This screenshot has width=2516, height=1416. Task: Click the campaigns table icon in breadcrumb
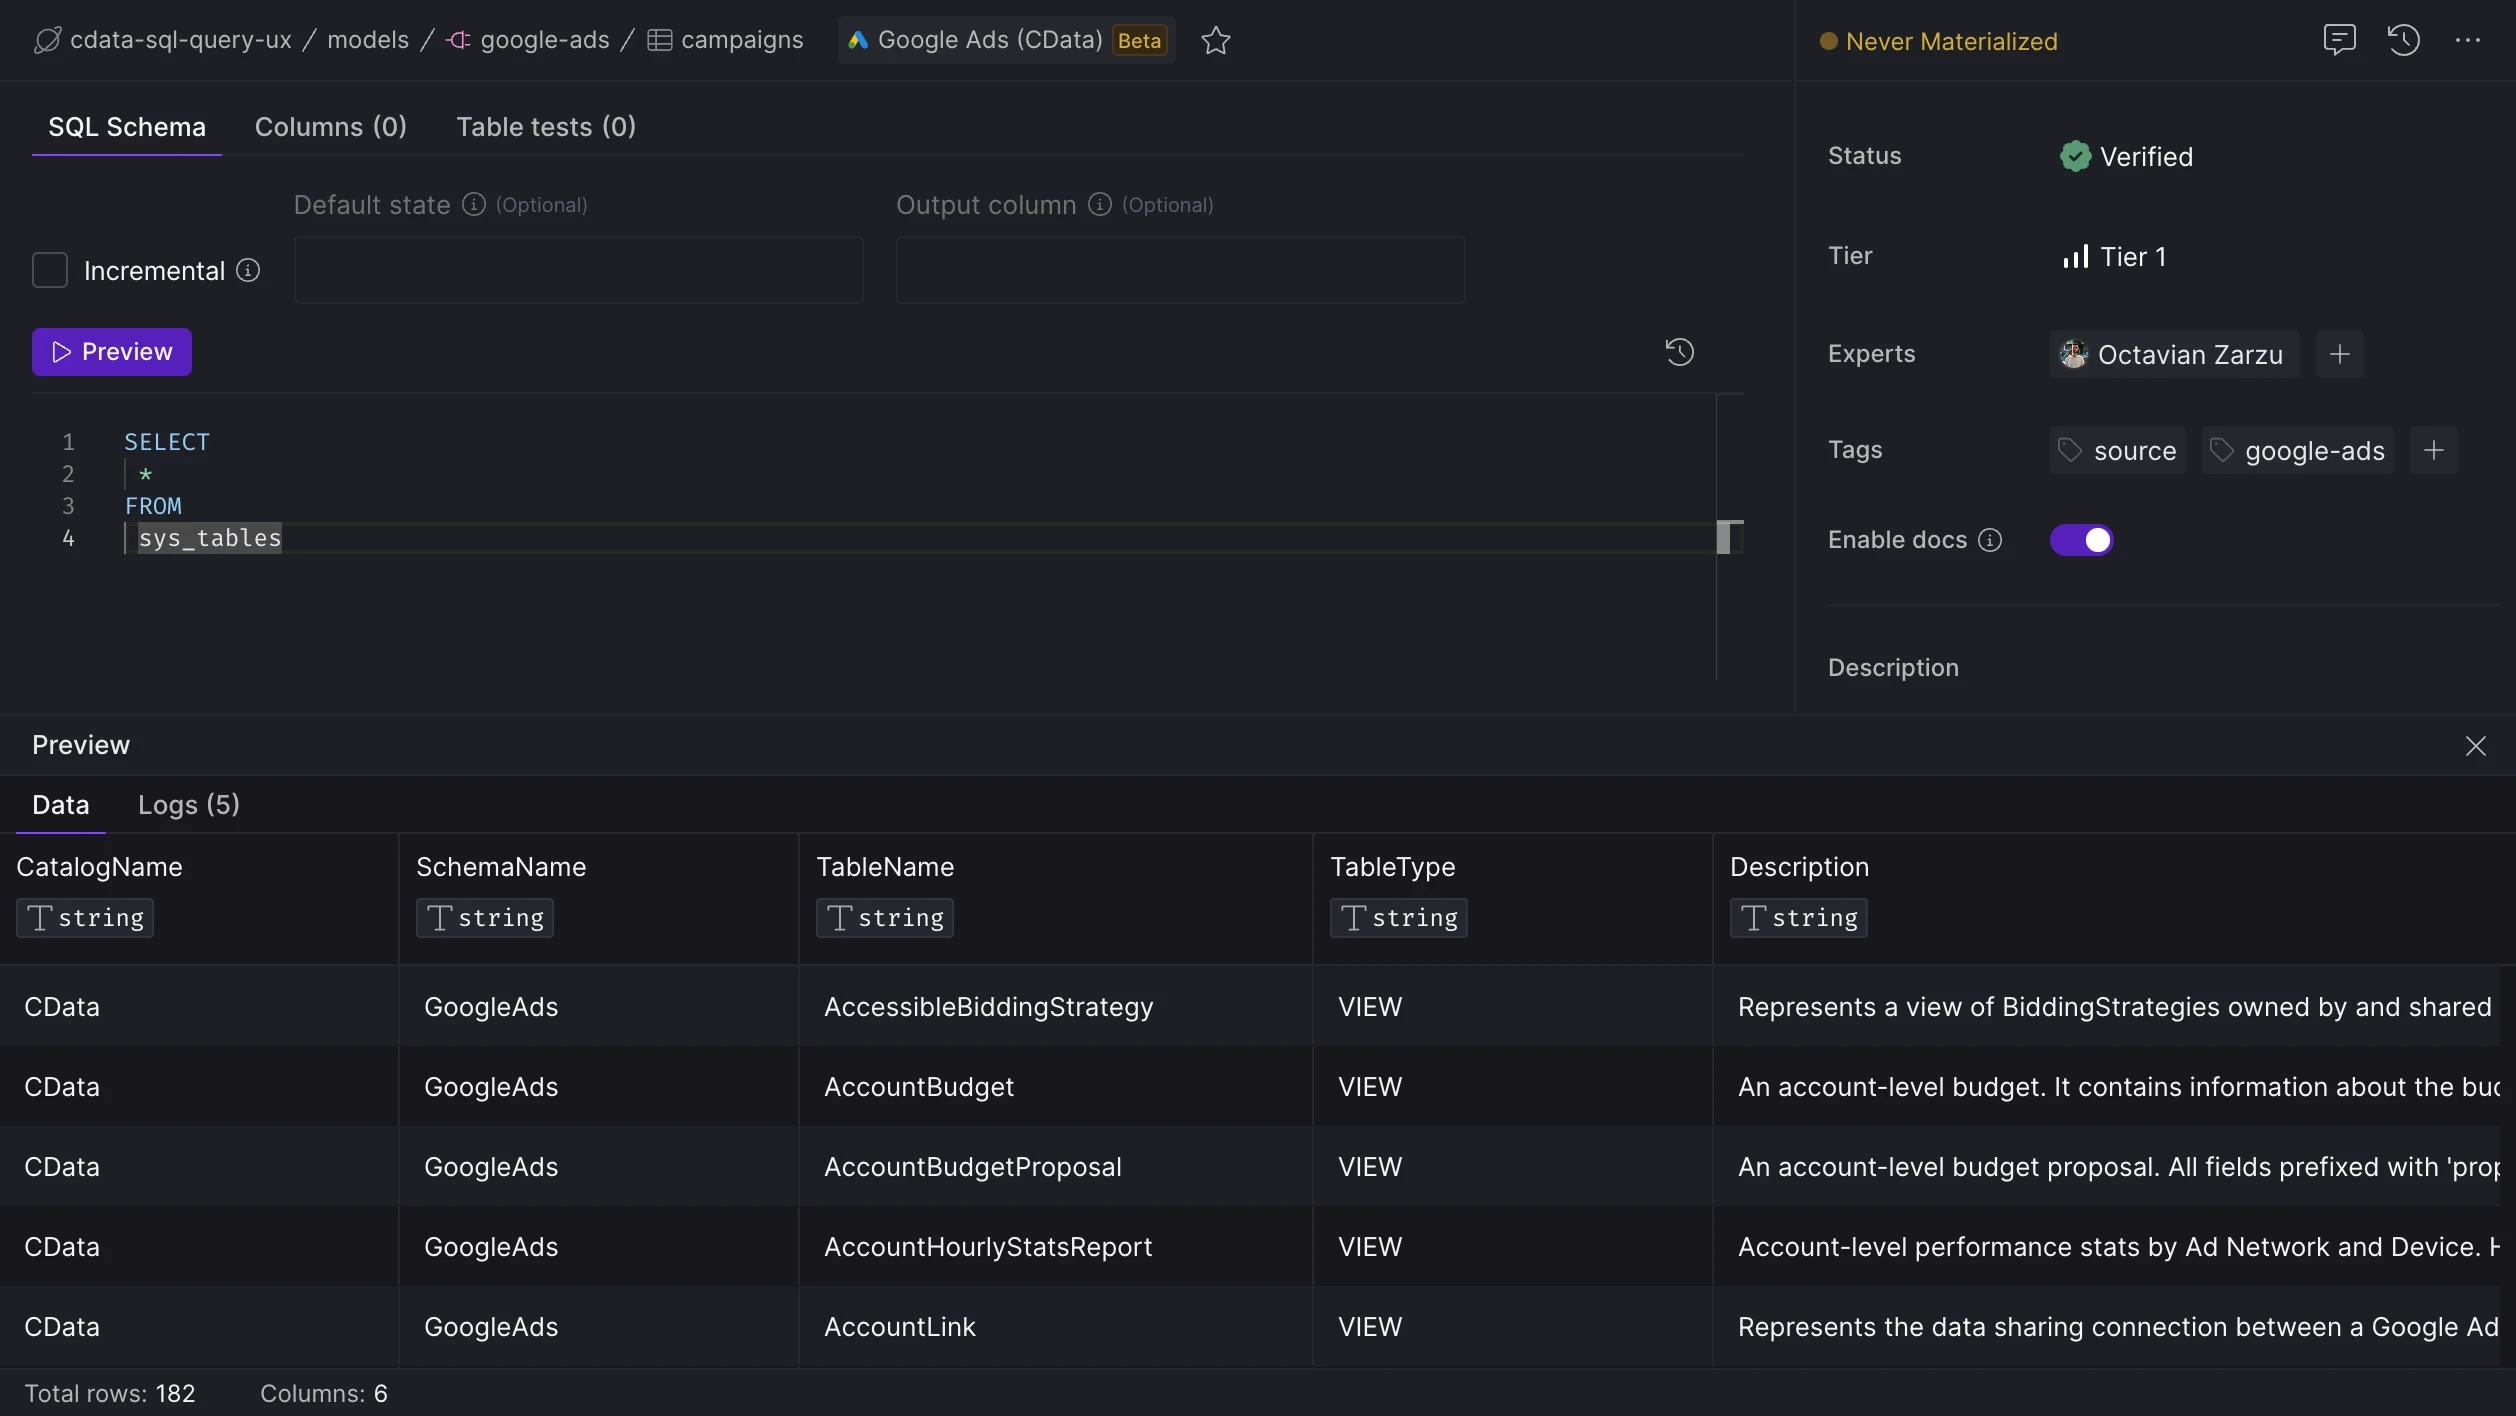click(659, 40)
